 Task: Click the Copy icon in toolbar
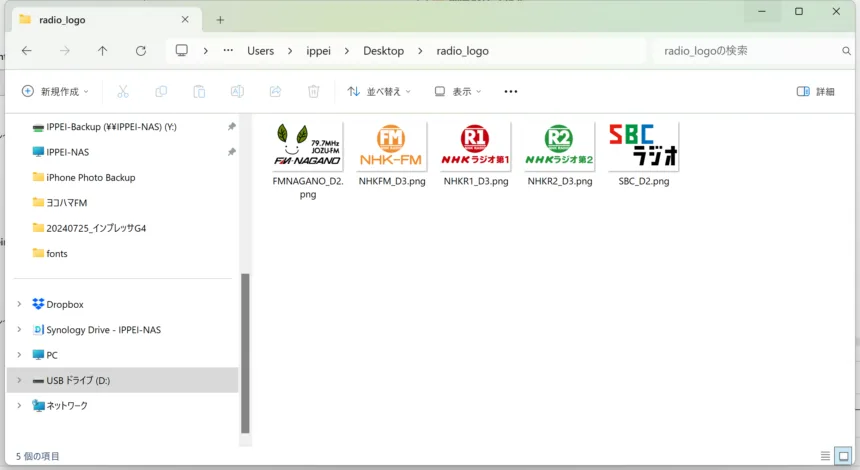(x=161, y=92)
